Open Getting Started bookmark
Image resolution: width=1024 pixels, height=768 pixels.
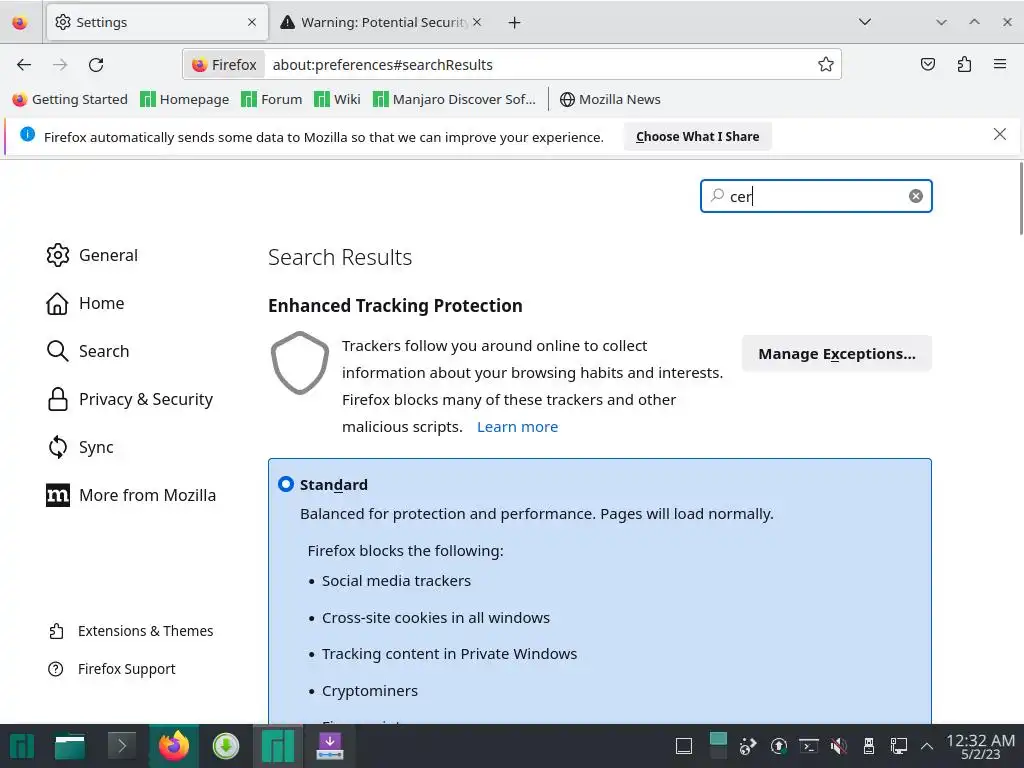tap(70, 99)
